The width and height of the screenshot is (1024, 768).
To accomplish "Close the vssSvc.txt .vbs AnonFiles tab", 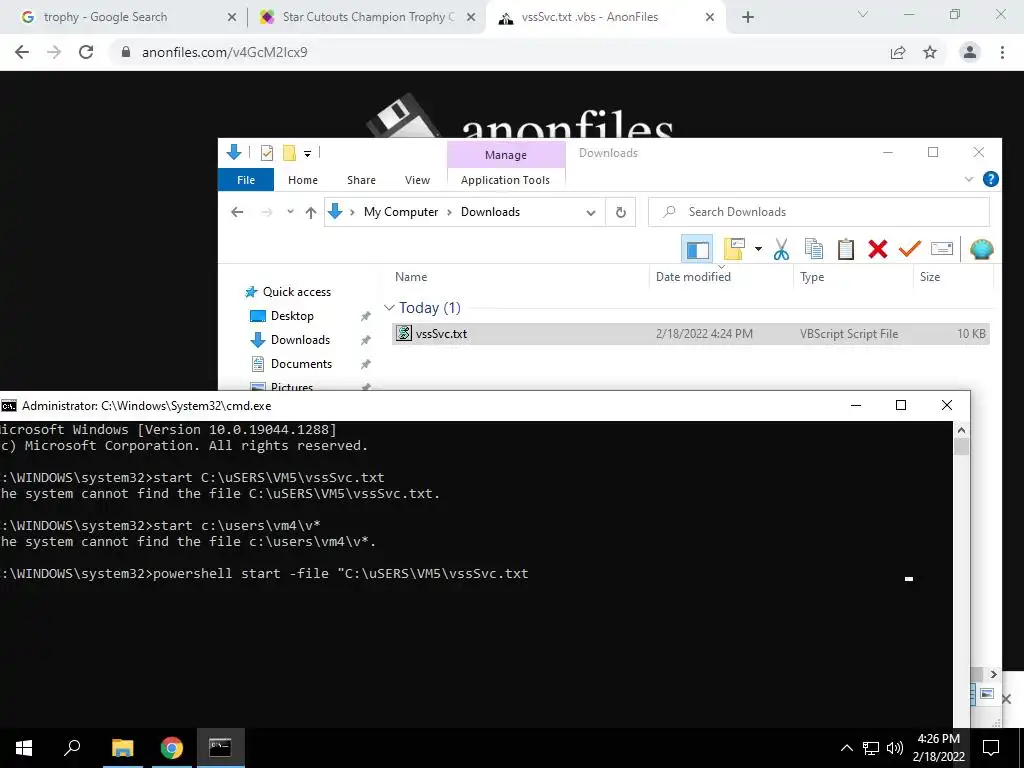I will [x=710, y=17].
